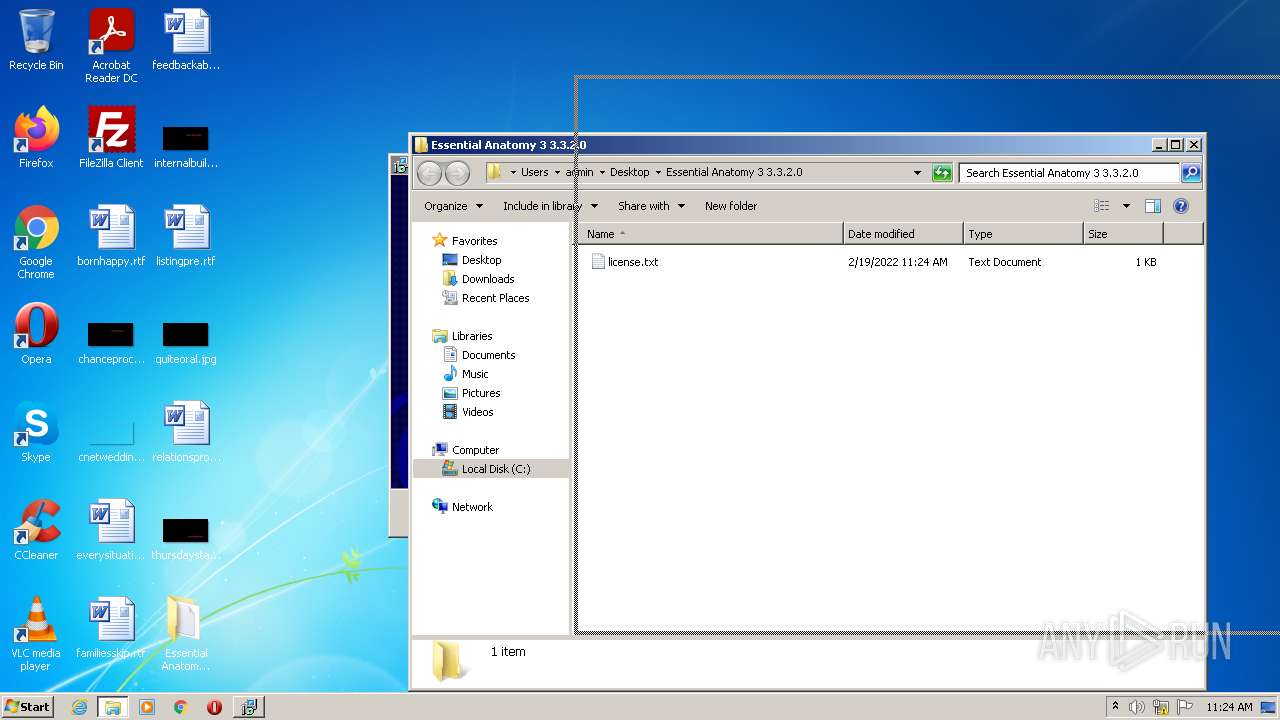
Task: Expand the Desktop breadcrumb arrow
Action: coord(658,172)
